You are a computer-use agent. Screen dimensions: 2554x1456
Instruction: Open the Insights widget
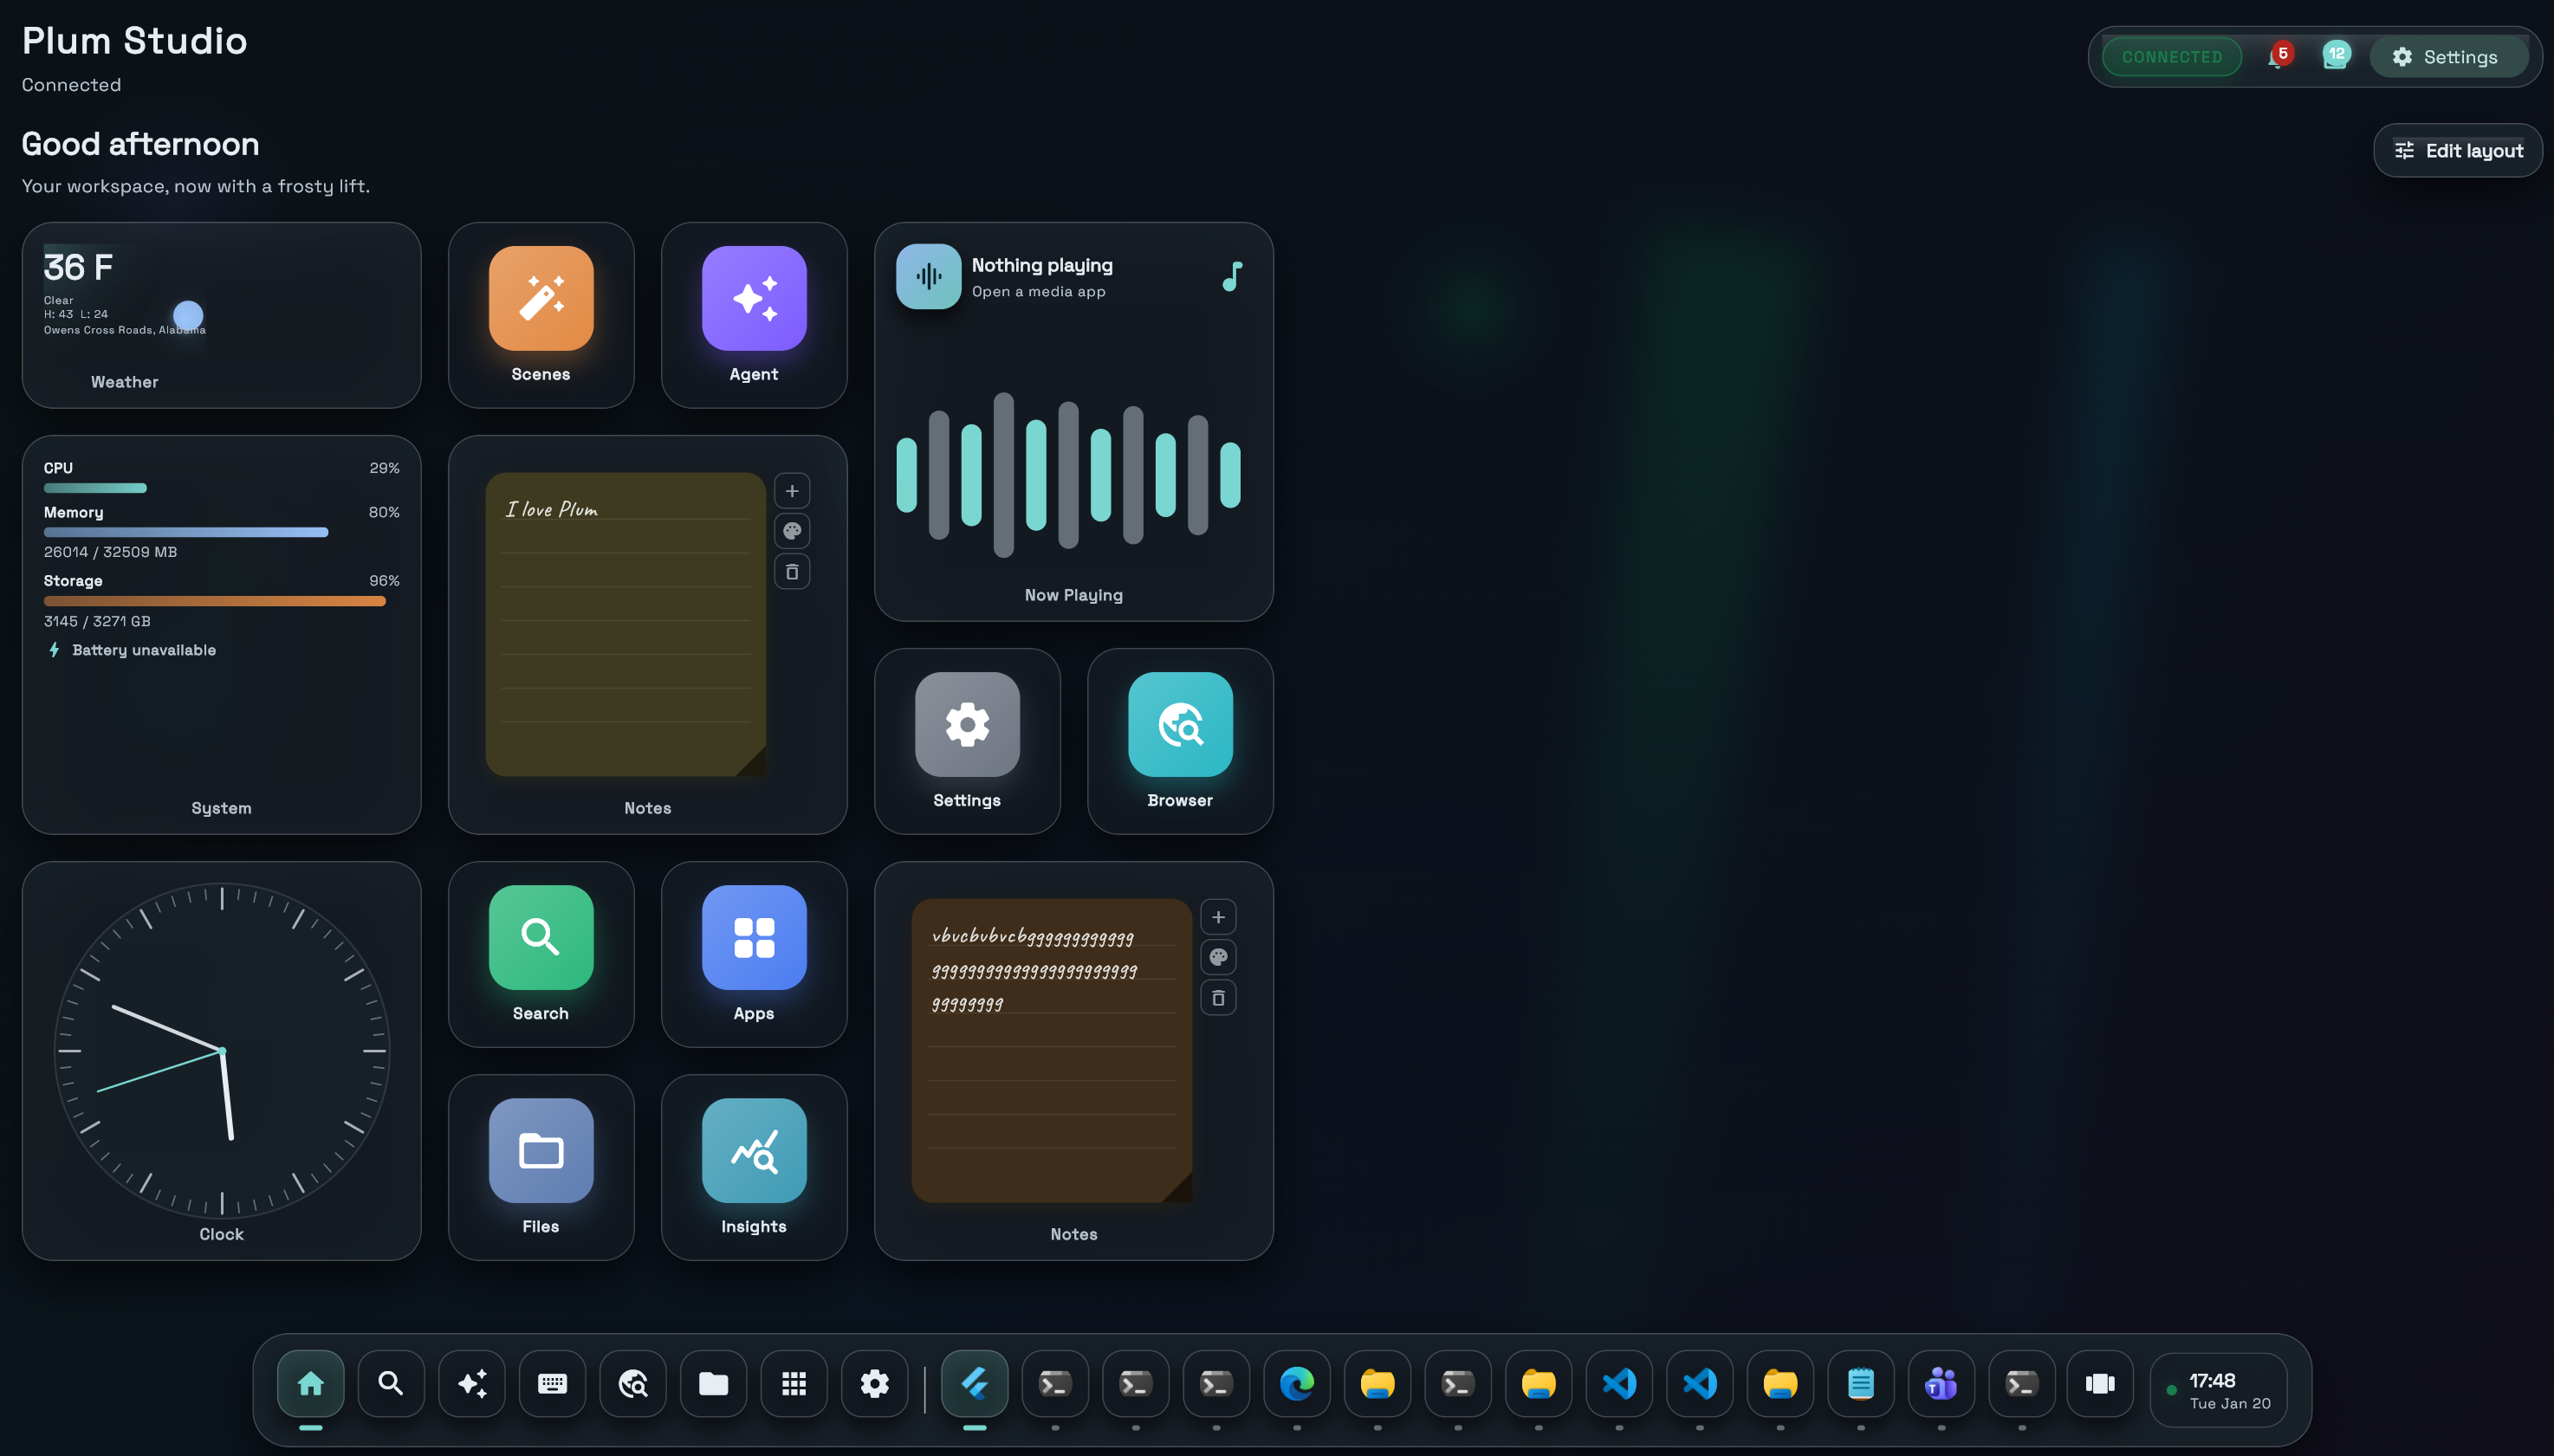click(x=754, y=1151)
